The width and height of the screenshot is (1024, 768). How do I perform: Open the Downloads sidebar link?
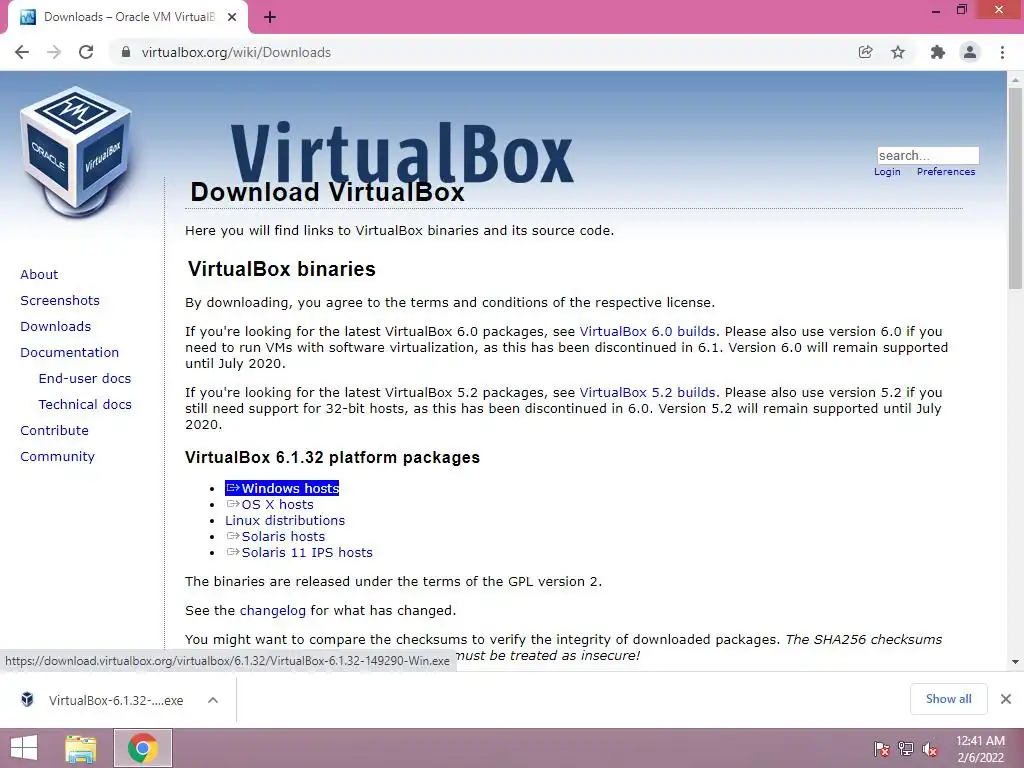(56, 327)
